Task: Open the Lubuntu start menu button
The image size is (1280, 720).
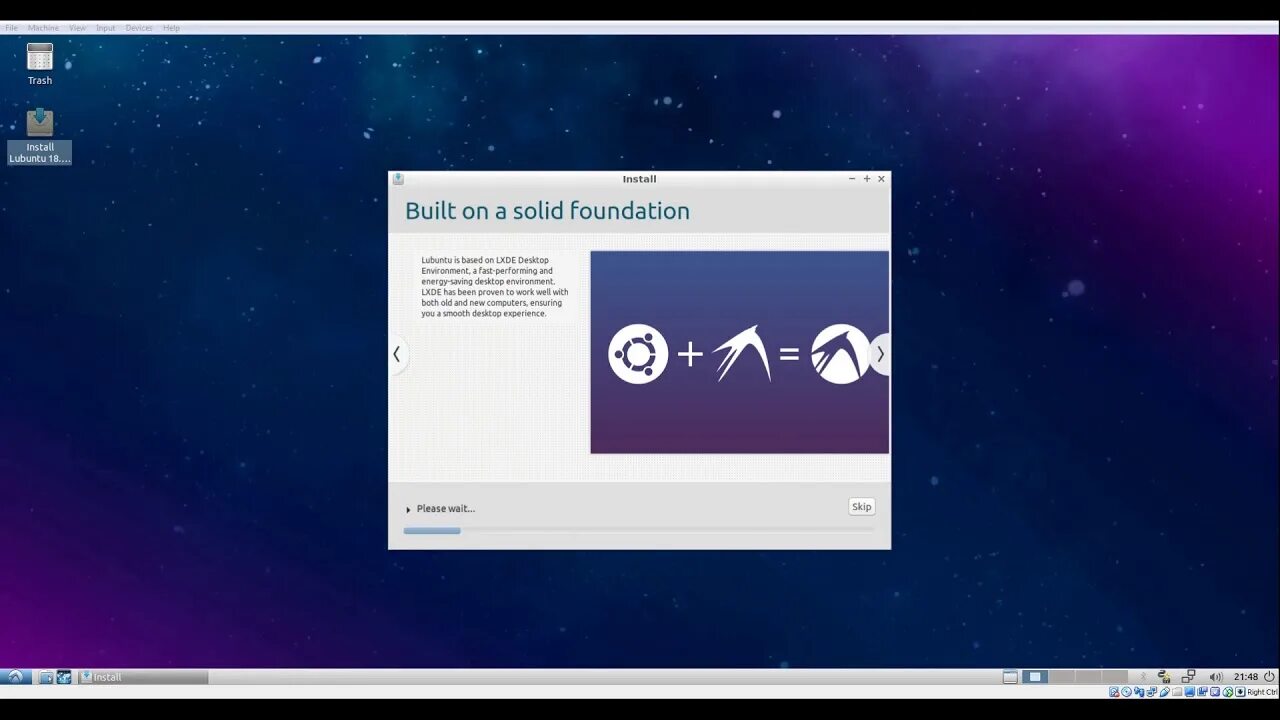Action: tap(15, 677)
